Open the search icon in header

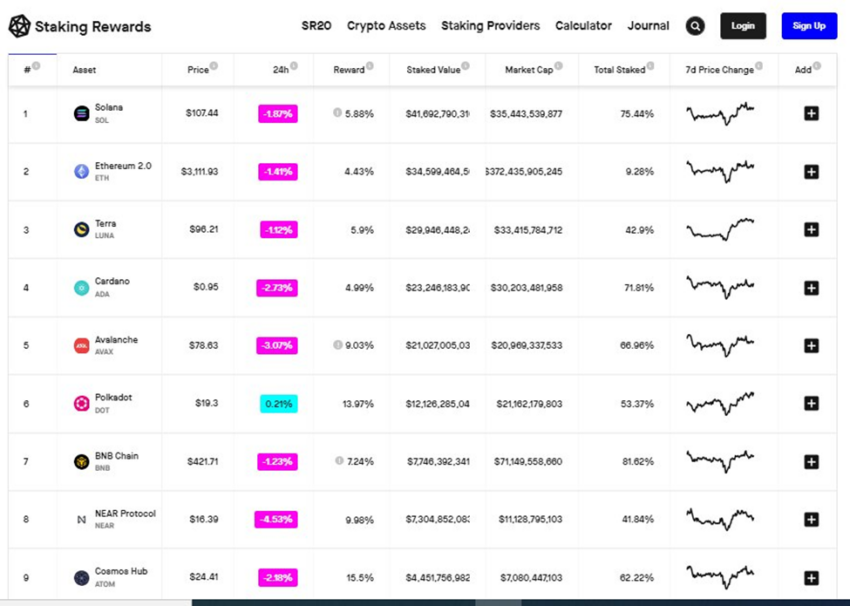695,26
